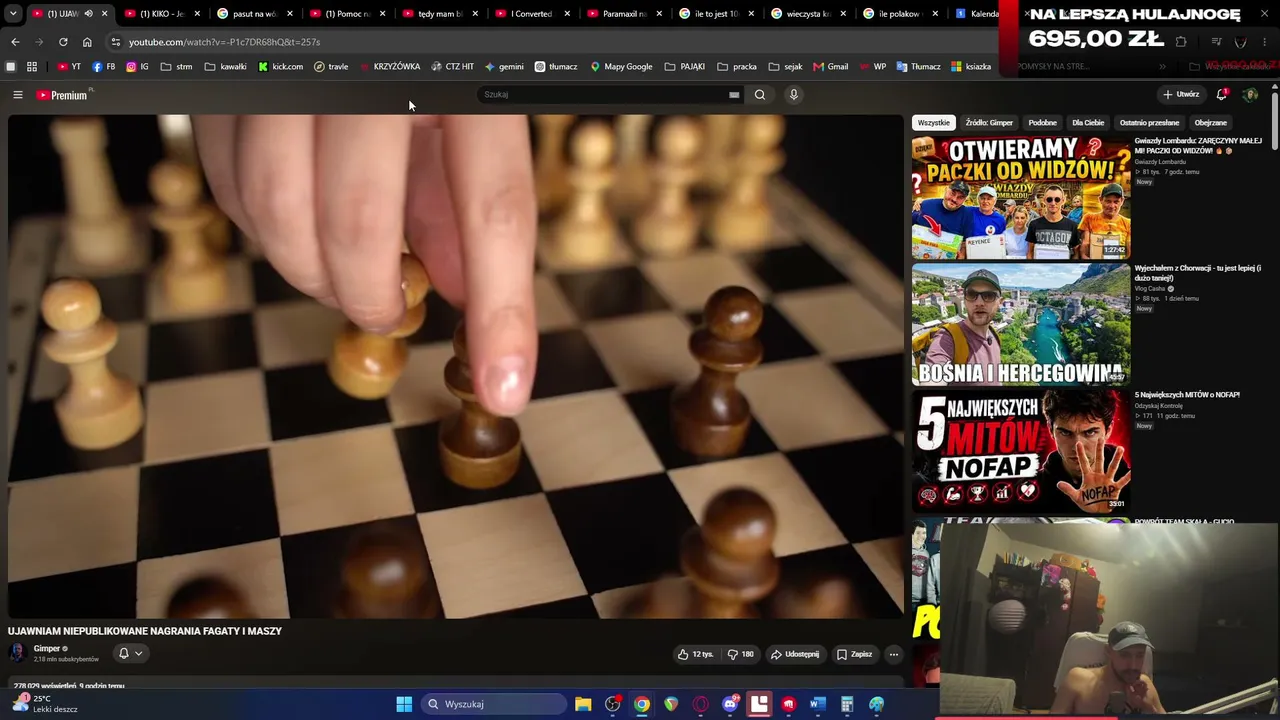Focus the Szukaj search field
The width and height of the screenshot is (1280, 720).
pyautogui.click(x=605, y=95)
